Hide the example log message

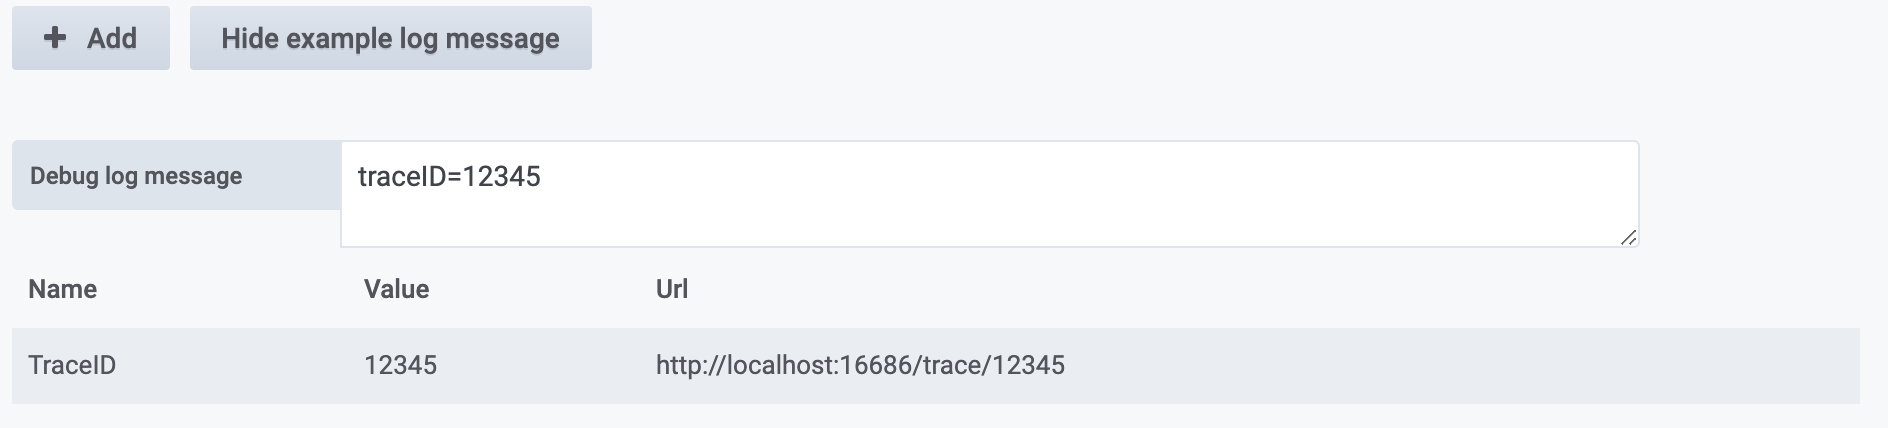coord(390,38)
